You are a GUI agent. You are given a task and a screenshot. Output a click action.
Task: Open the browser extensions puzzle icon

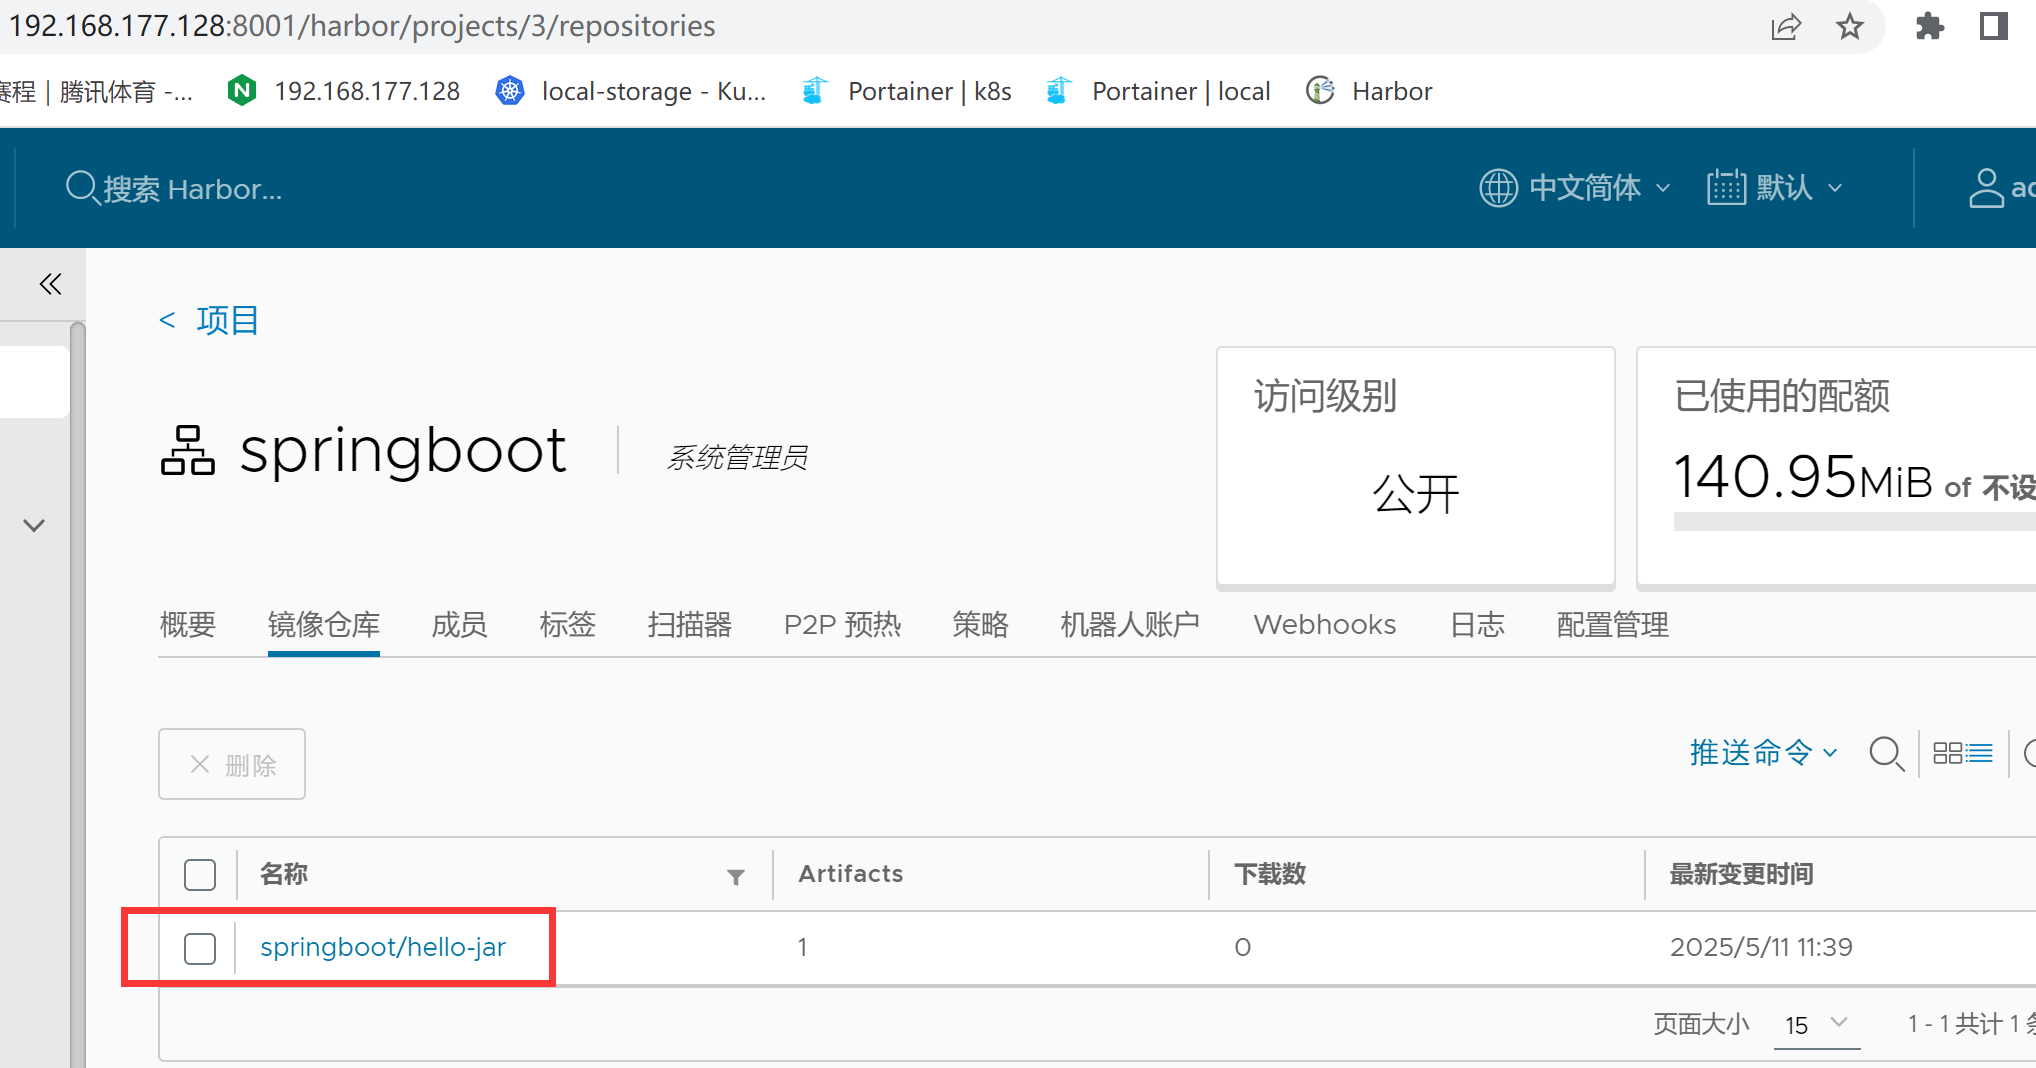pyautogui.click(x=1930, y=26)
